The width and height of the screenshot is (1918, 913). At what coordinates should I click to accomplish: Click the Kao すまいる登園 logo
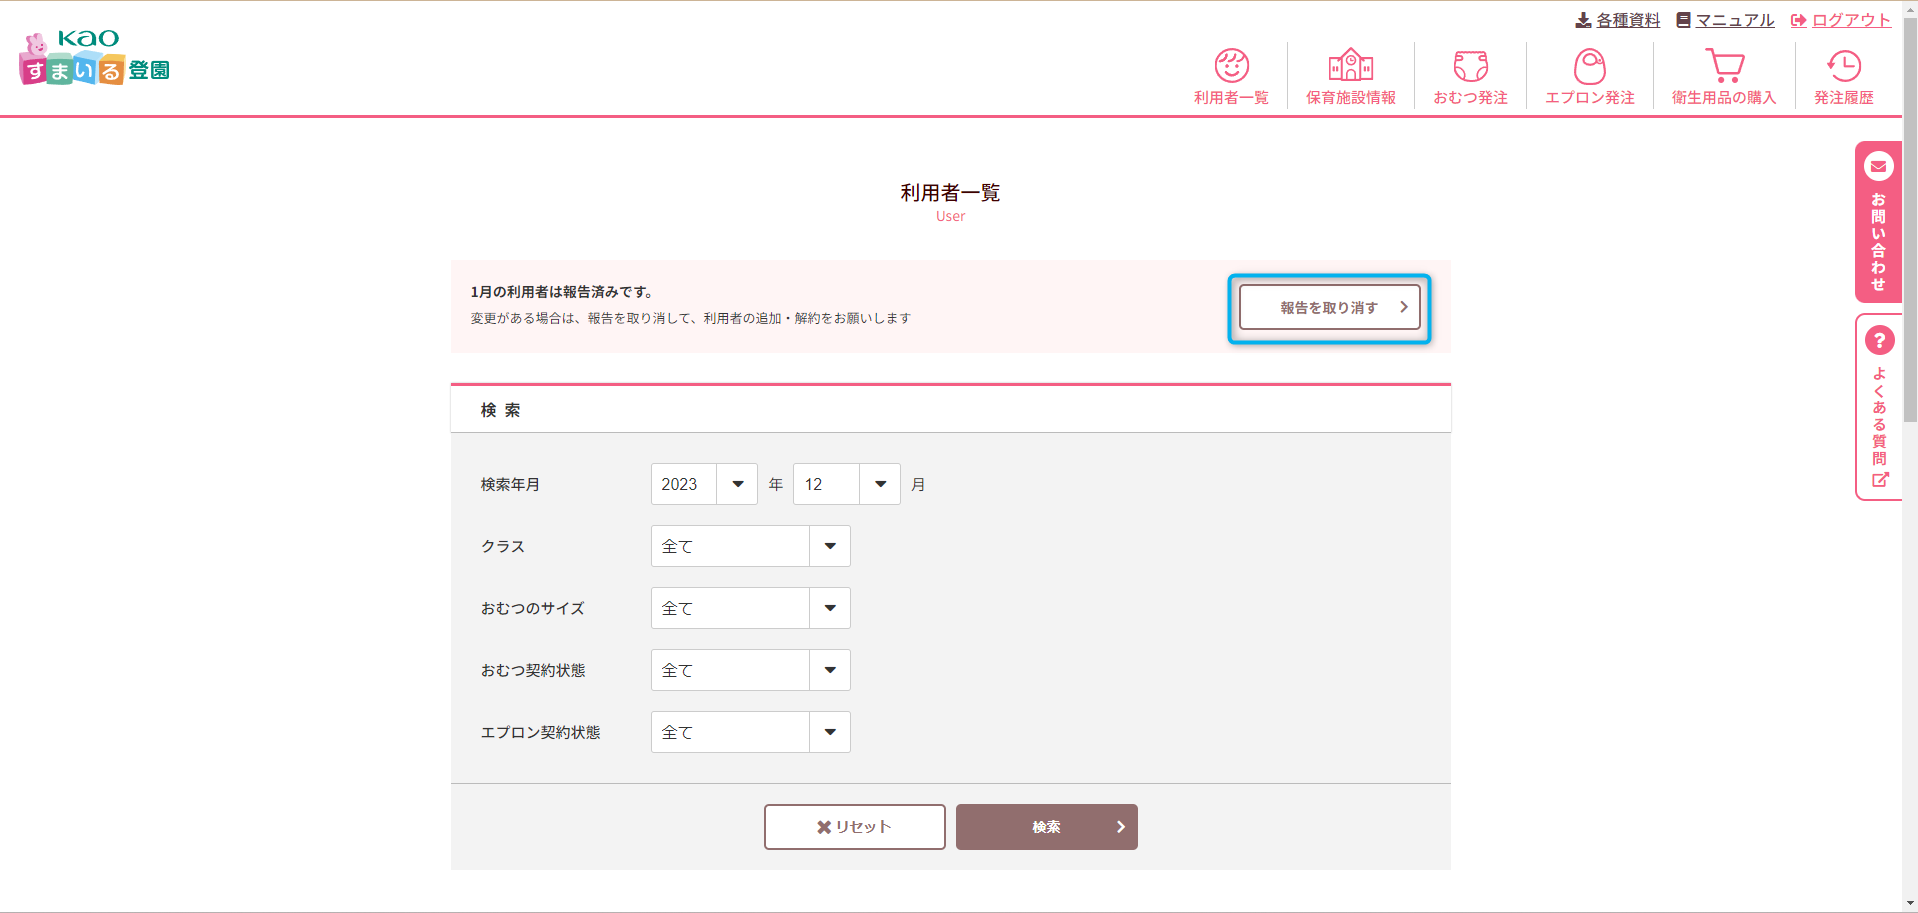click(x=95, y=58)
